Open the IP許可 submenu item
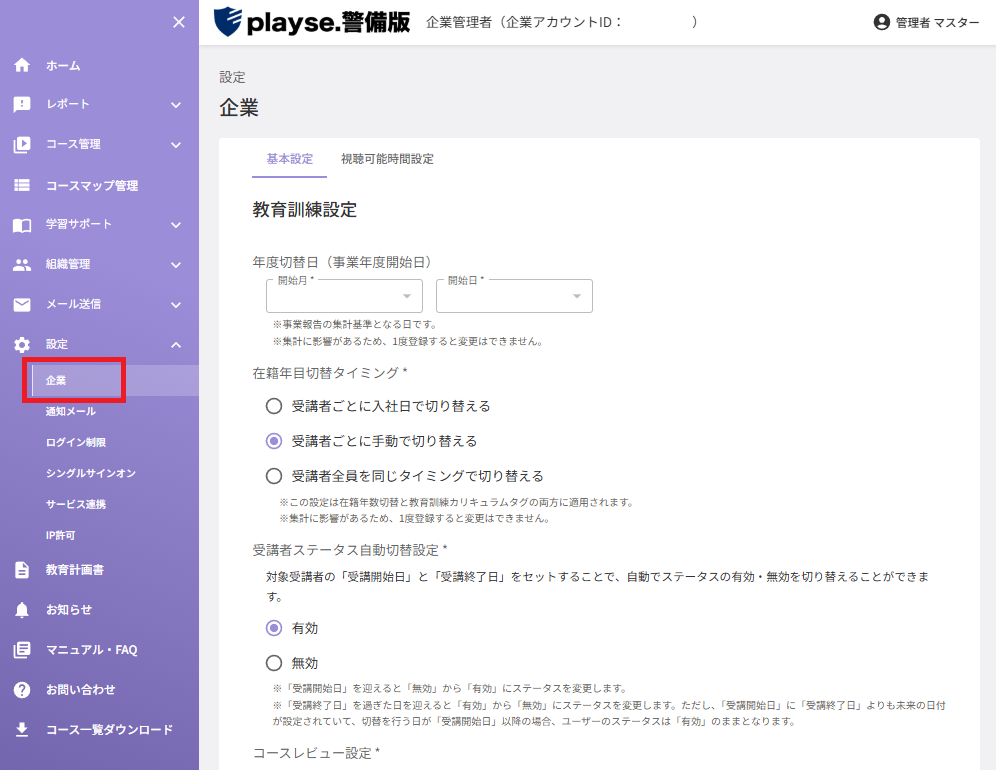The height and width of the screenshot is (770, 996). (x=60, y=536)
